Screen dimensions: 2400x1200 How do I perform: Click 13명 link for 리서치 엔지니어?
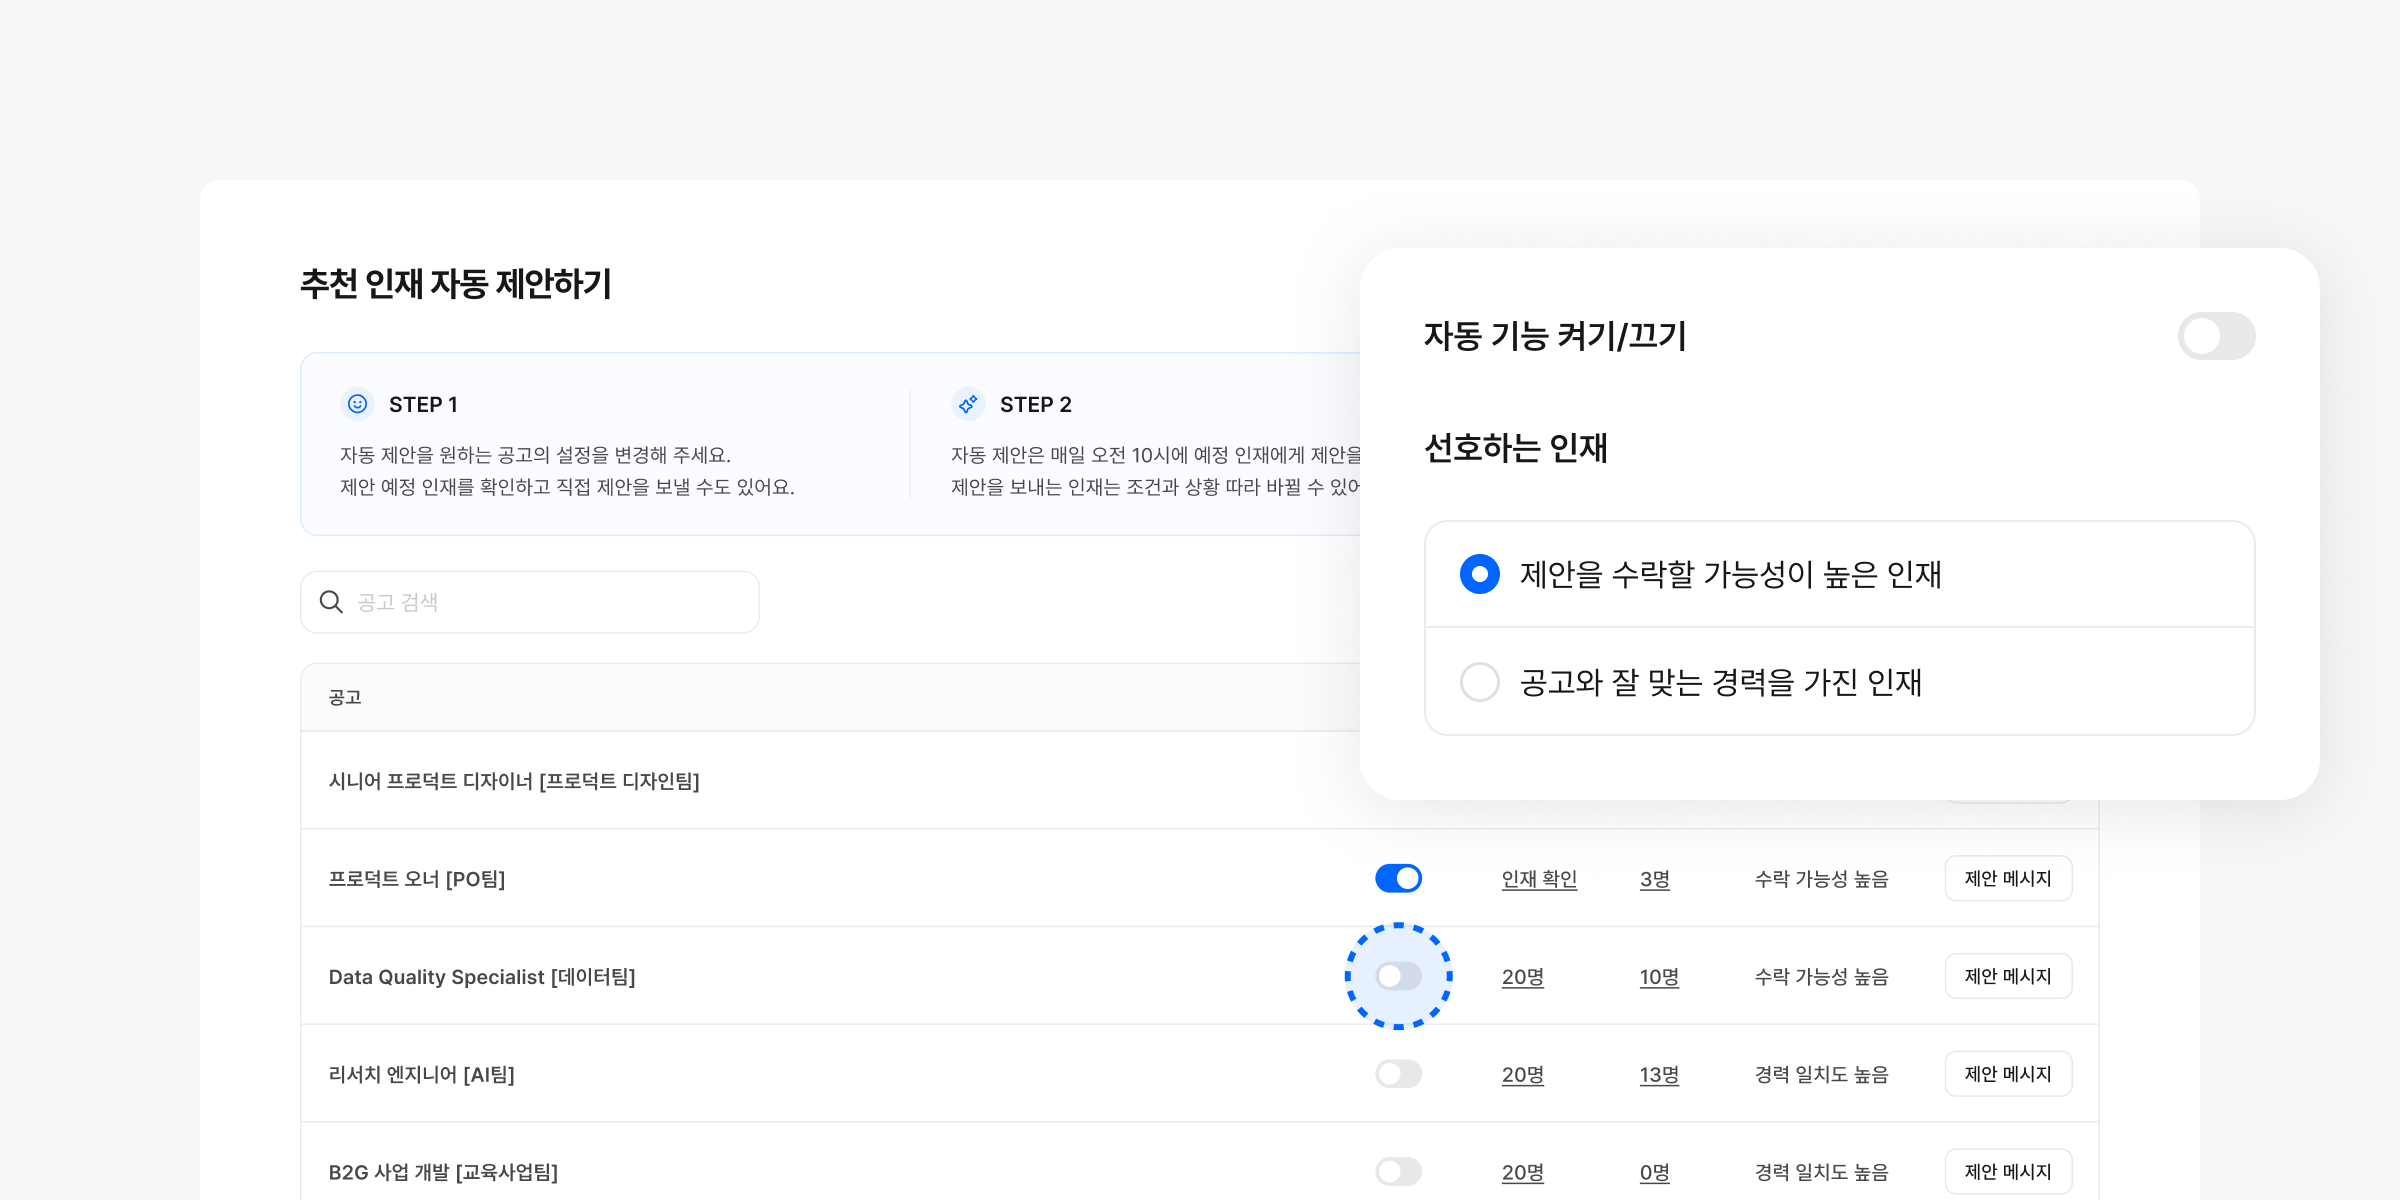1659,1075
